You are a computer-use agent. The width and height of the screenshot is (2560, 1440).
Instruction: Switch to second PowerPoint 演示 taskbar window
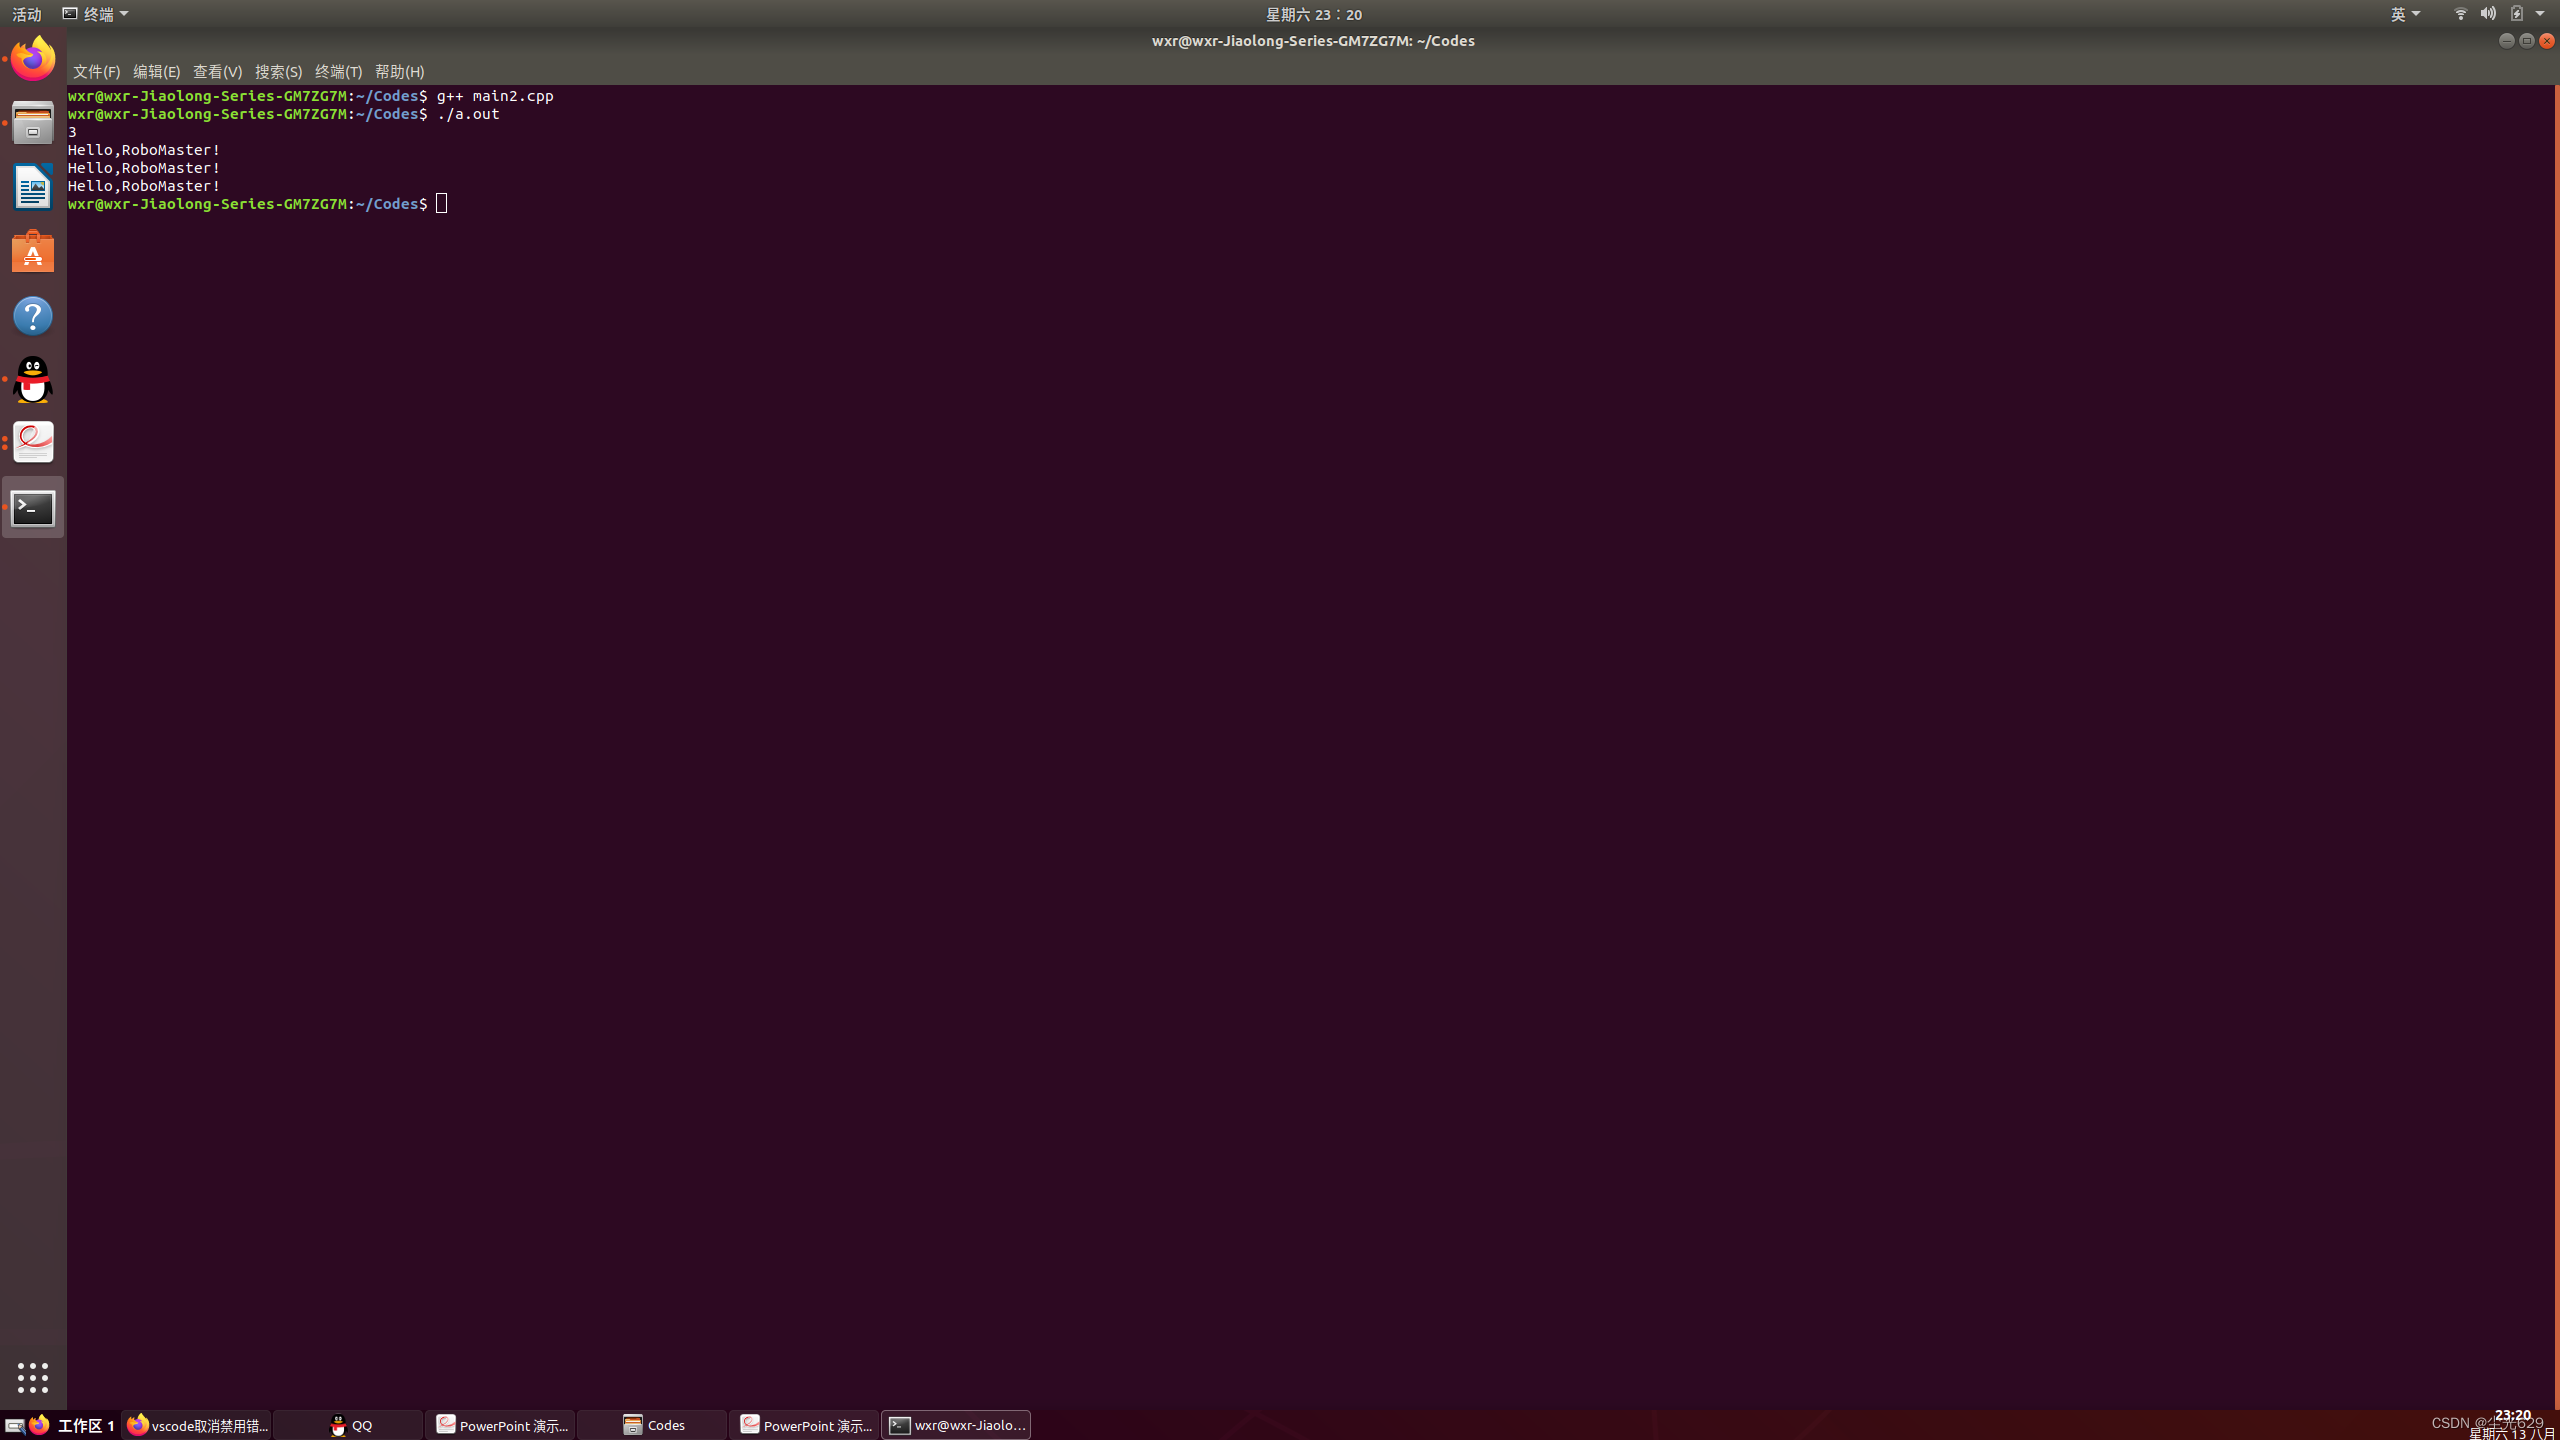[x=805, y=1425]
